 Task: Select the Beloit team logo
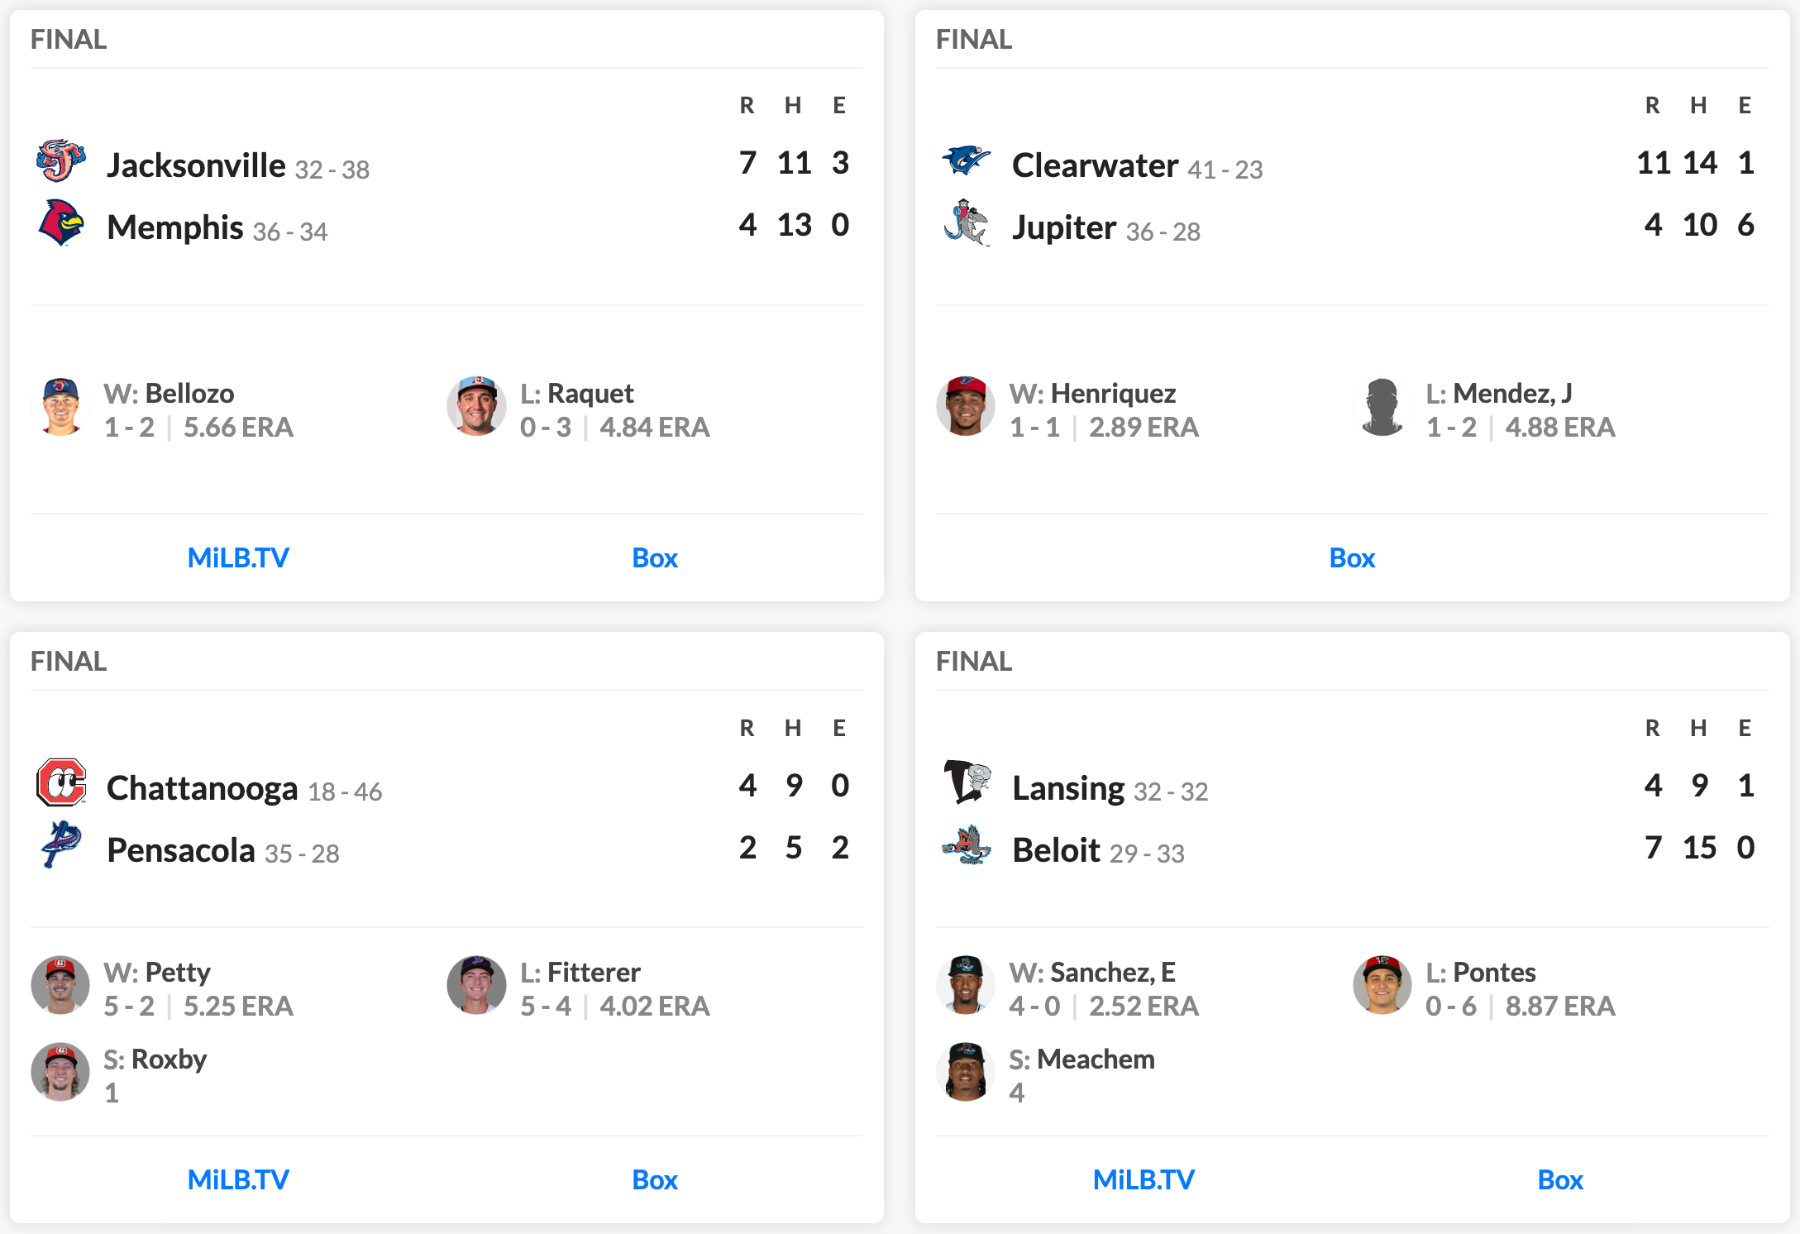point(966,845)
